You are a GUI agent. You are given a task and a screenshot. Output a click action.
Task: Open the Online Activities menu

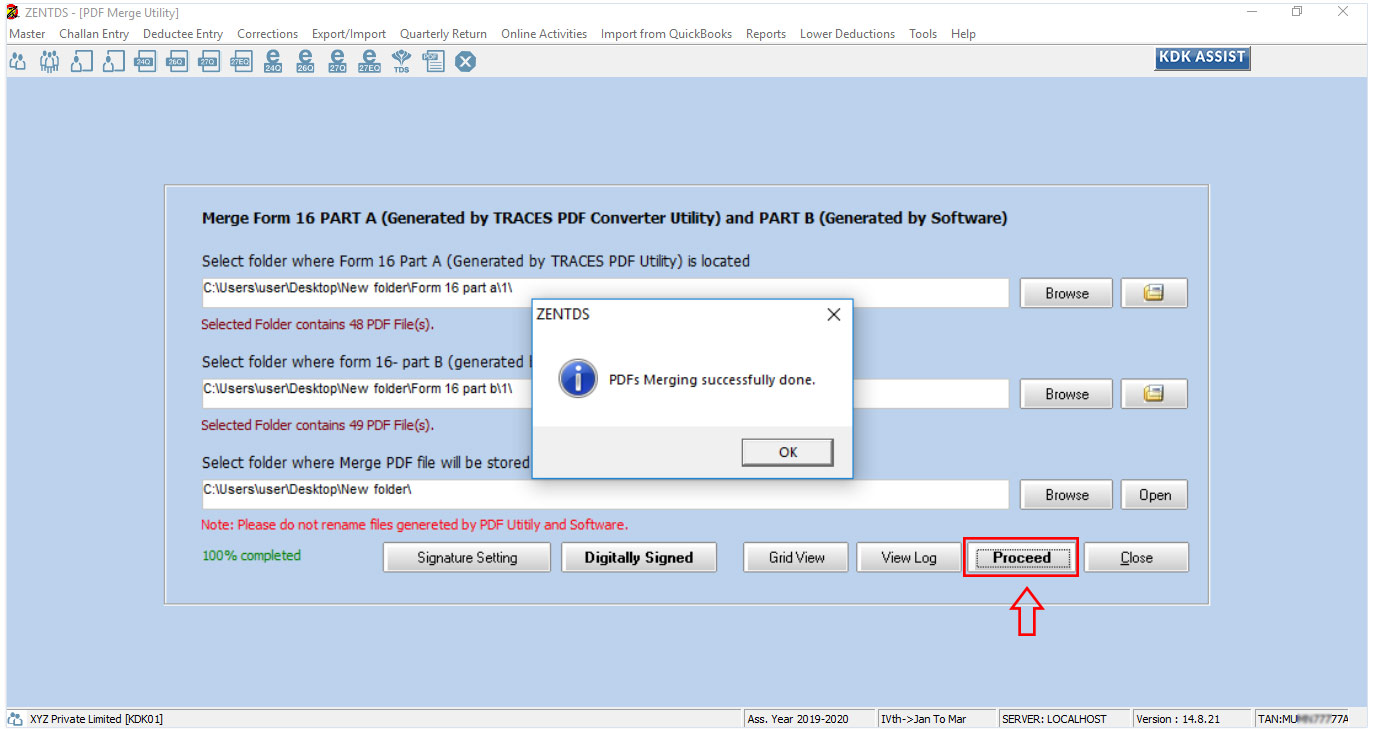(x=544, y=33)
